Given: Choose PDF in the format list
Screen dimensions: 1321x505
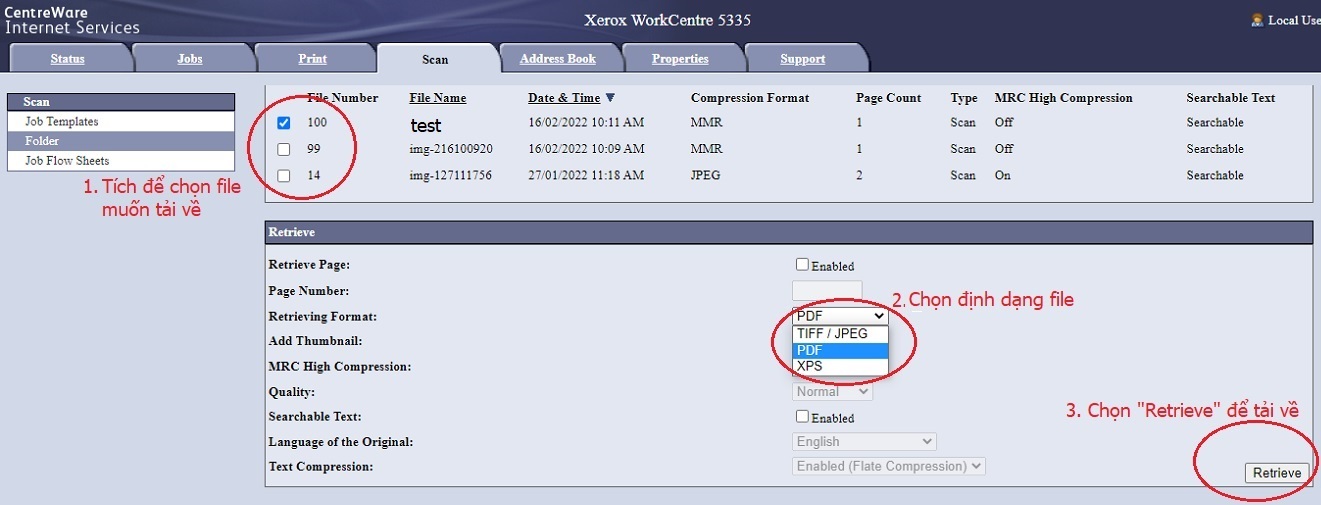Looking at the screenshot, I should point(840,350).
